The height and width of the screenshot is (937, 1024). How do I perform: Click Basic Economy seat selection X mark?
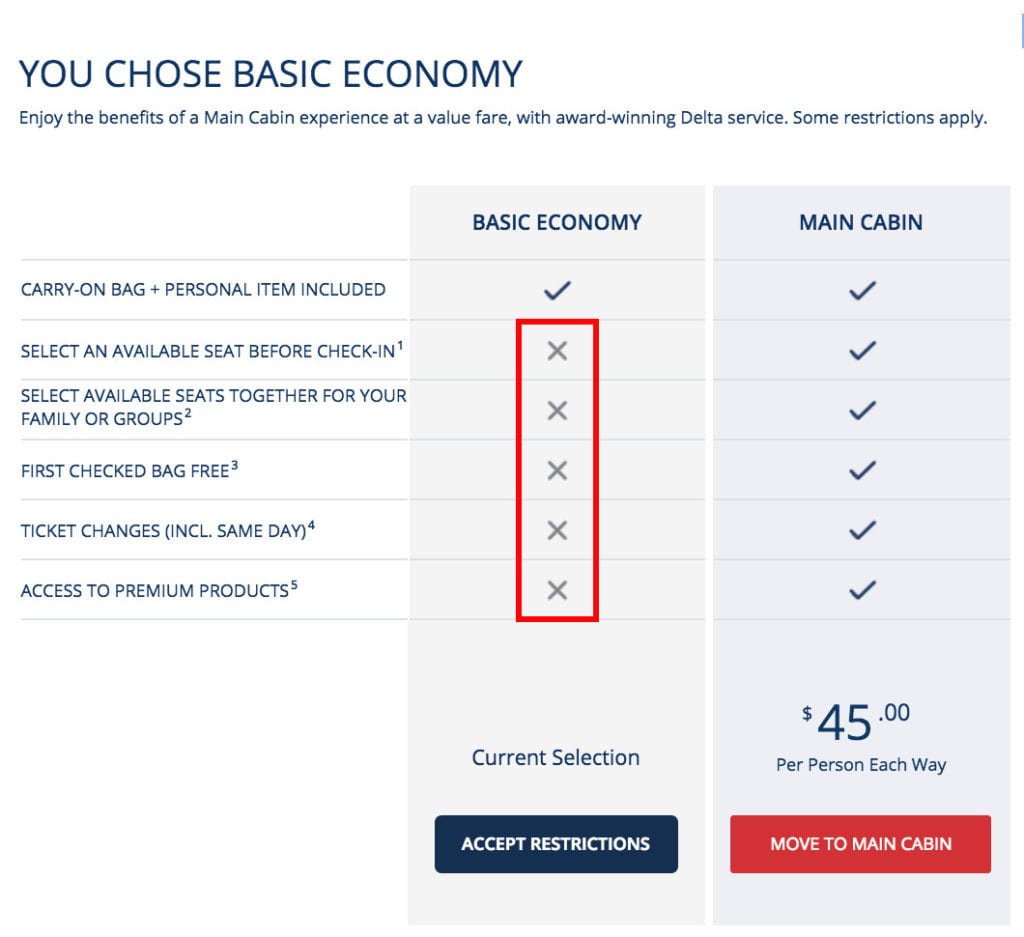(x=557, y=351)
